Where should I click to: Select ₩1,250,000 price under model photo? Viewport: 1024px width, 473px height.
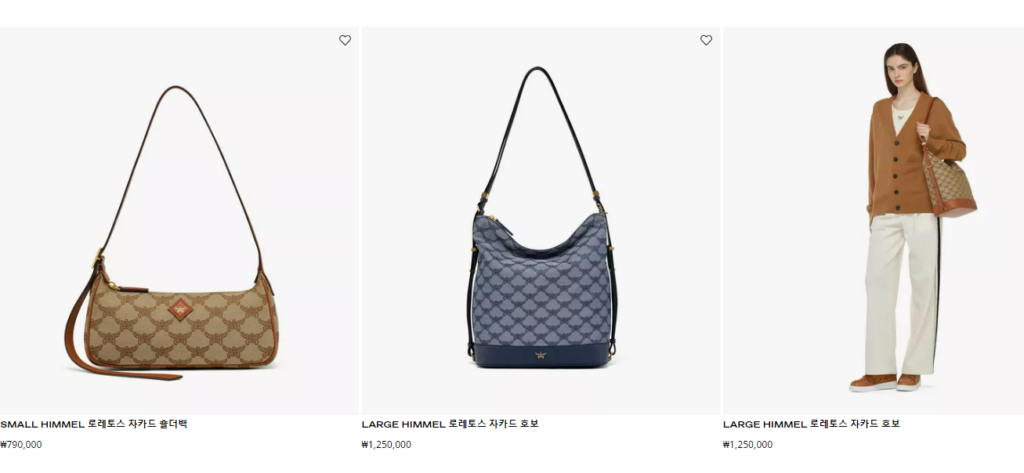[x=748, y=445]
